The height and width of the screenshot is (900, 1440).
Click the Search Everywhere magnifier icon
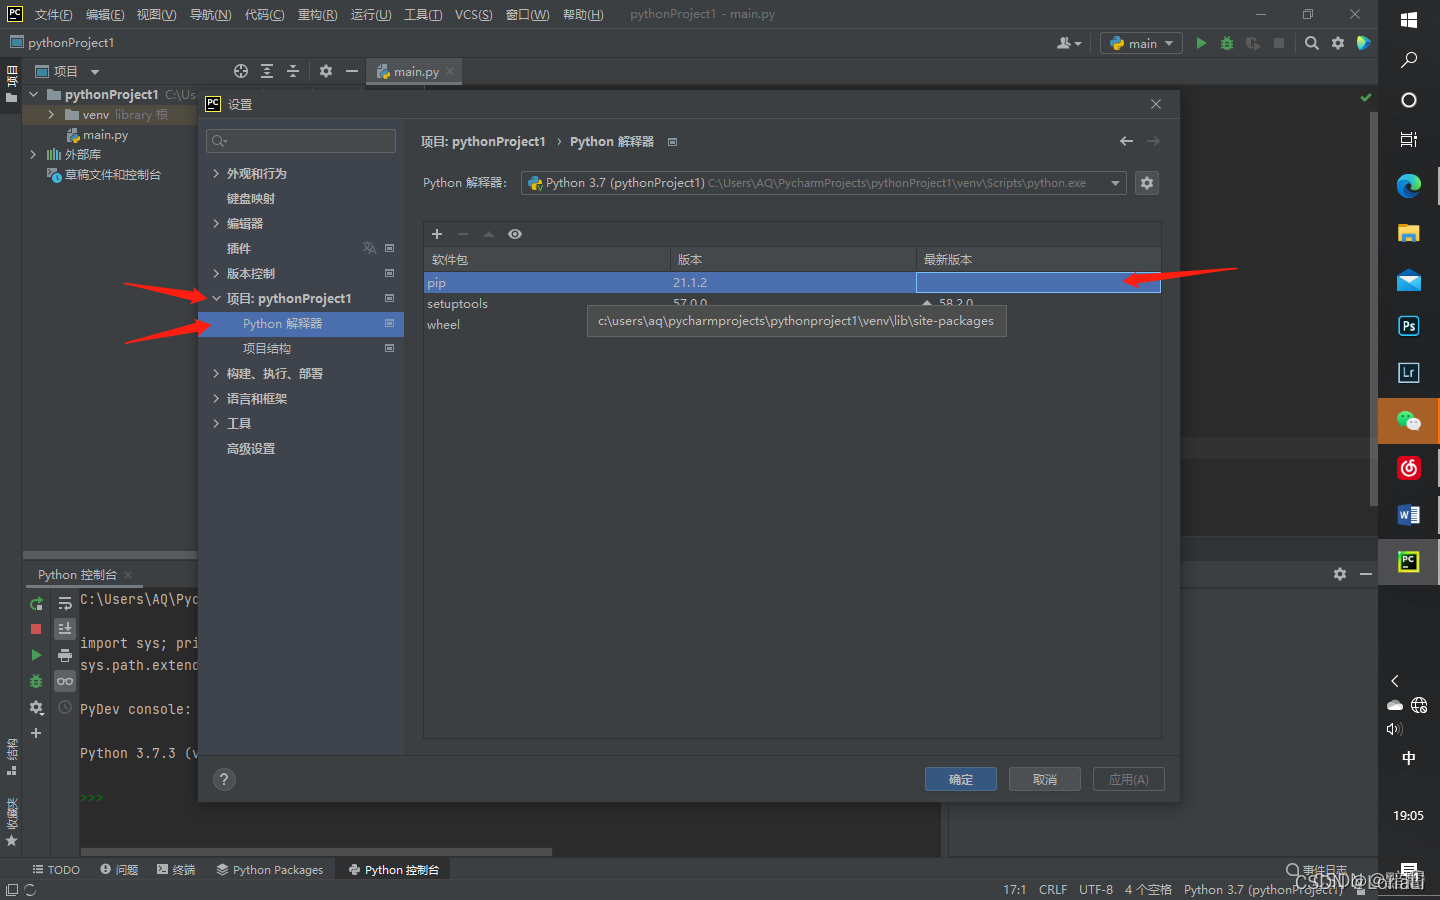click(x=1312, y=43)
